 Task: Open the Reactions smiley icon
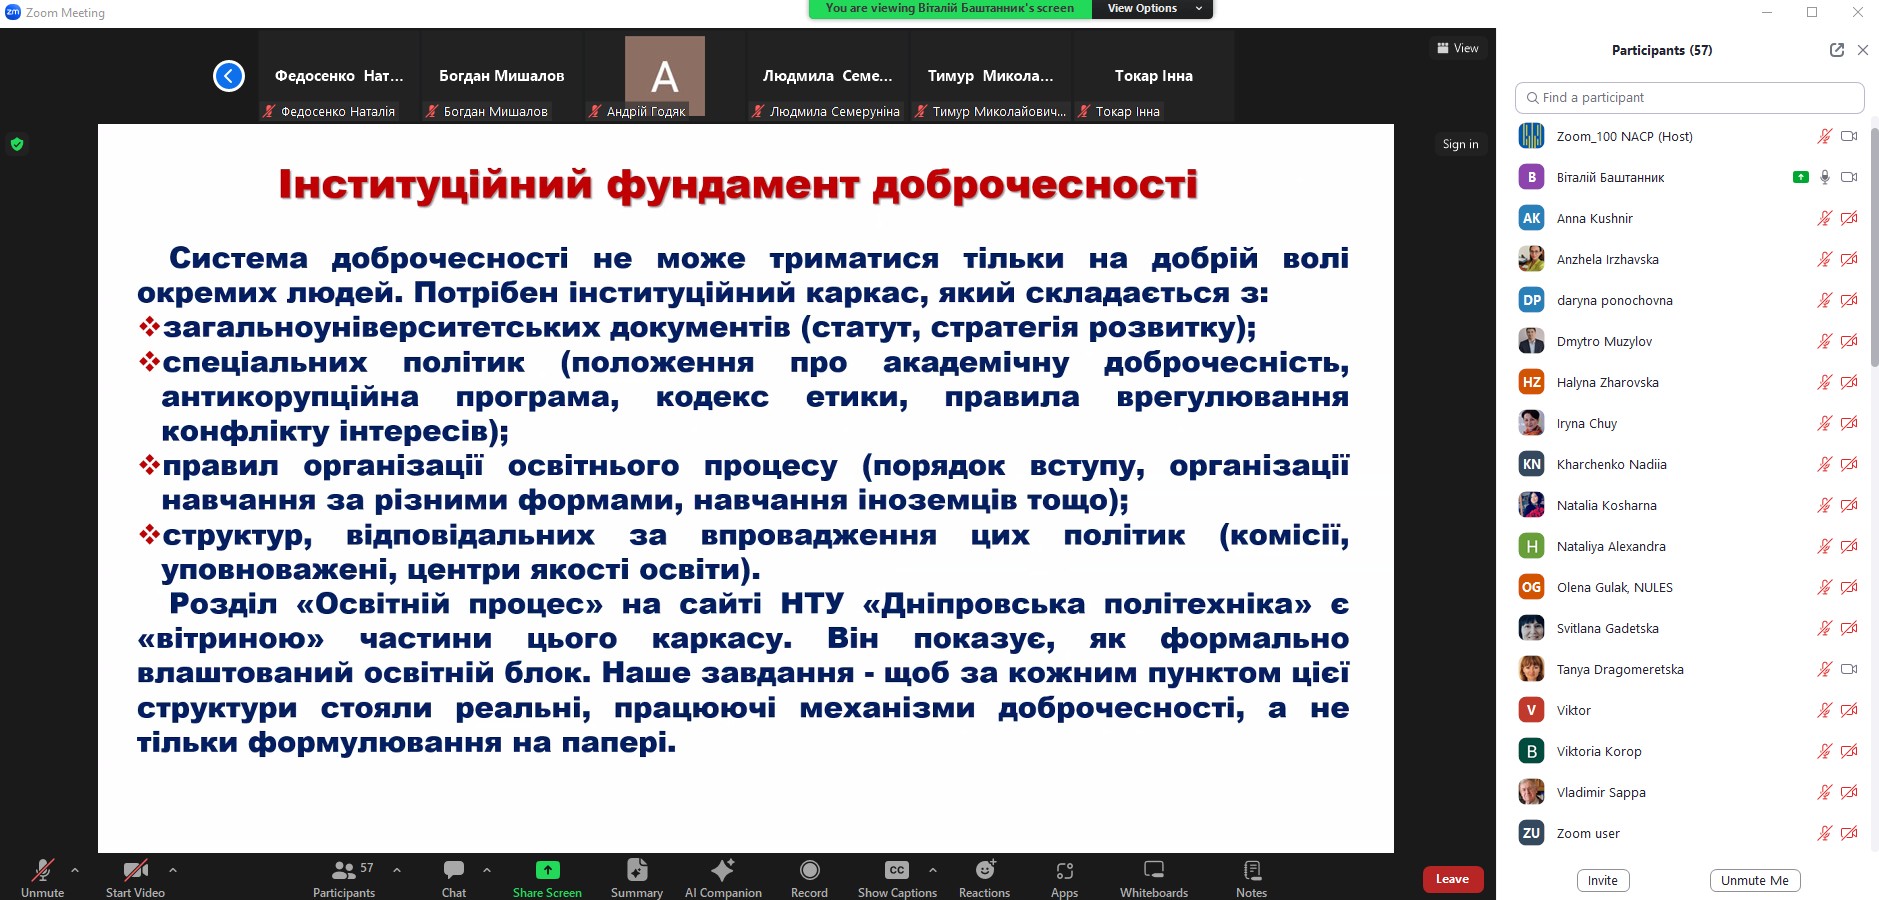(985, 870)
